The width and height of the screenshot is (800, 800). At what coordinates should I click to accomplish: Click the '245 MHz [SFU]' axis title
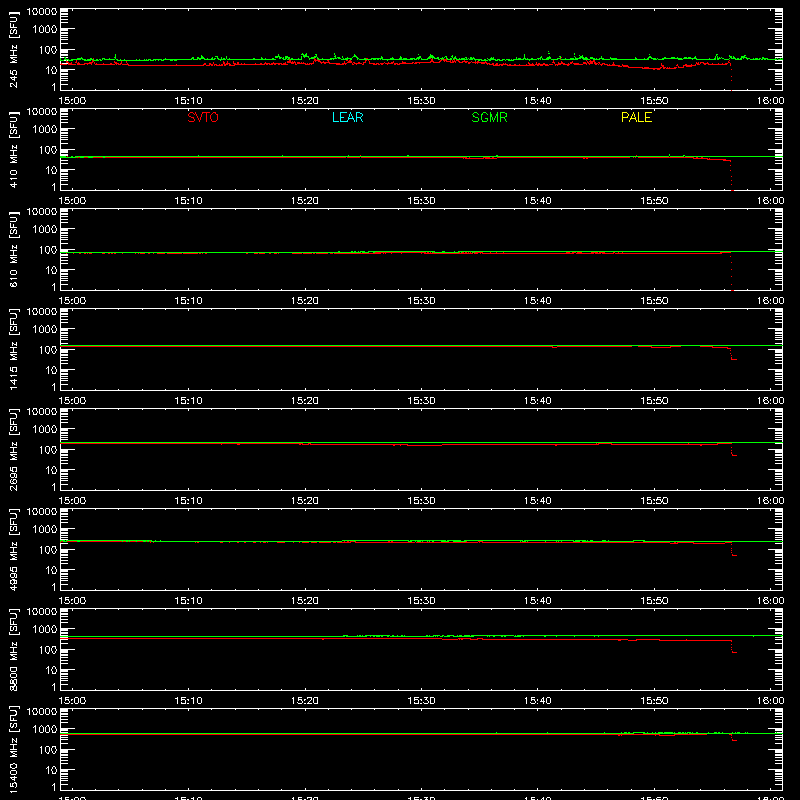click(x=13, y=50)
